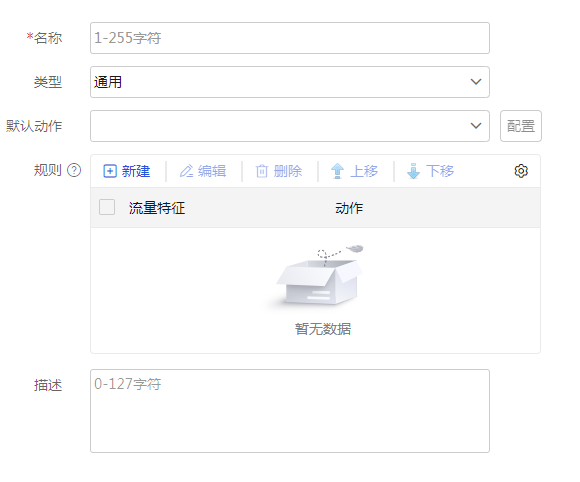Expand the 默认动作 dropdown arrow
Image resolution: width=580 pixels, height=482 pixels.
pos(476,126)
